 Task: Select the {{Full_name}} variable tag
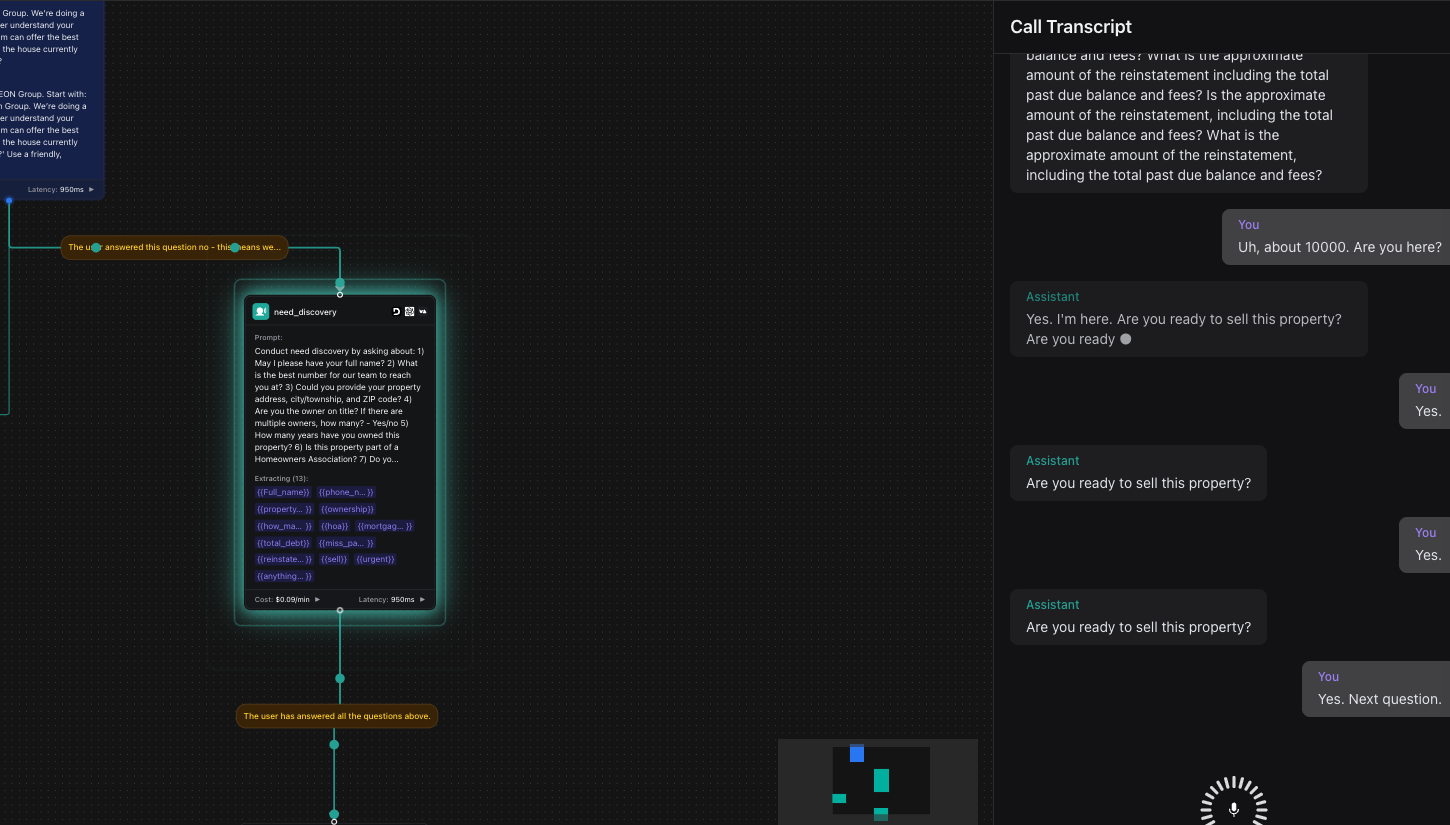[283, 492]
